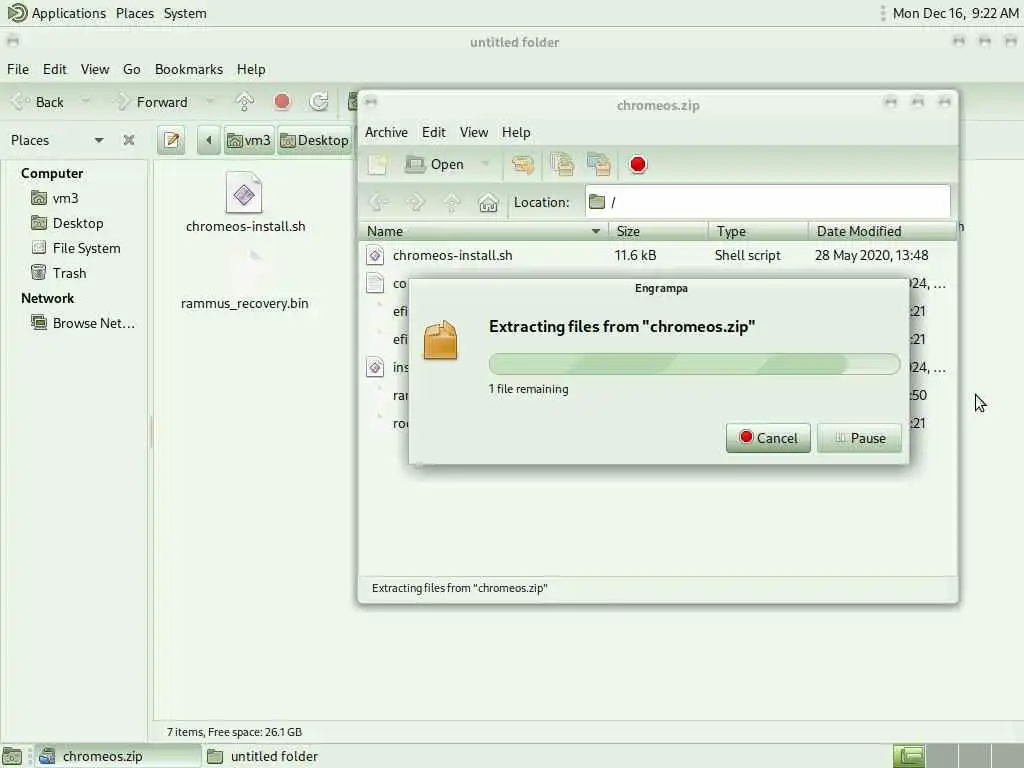Click the extraction progress bar
This screenshot has width=1024, height=768.
click(x=694, y=364)
